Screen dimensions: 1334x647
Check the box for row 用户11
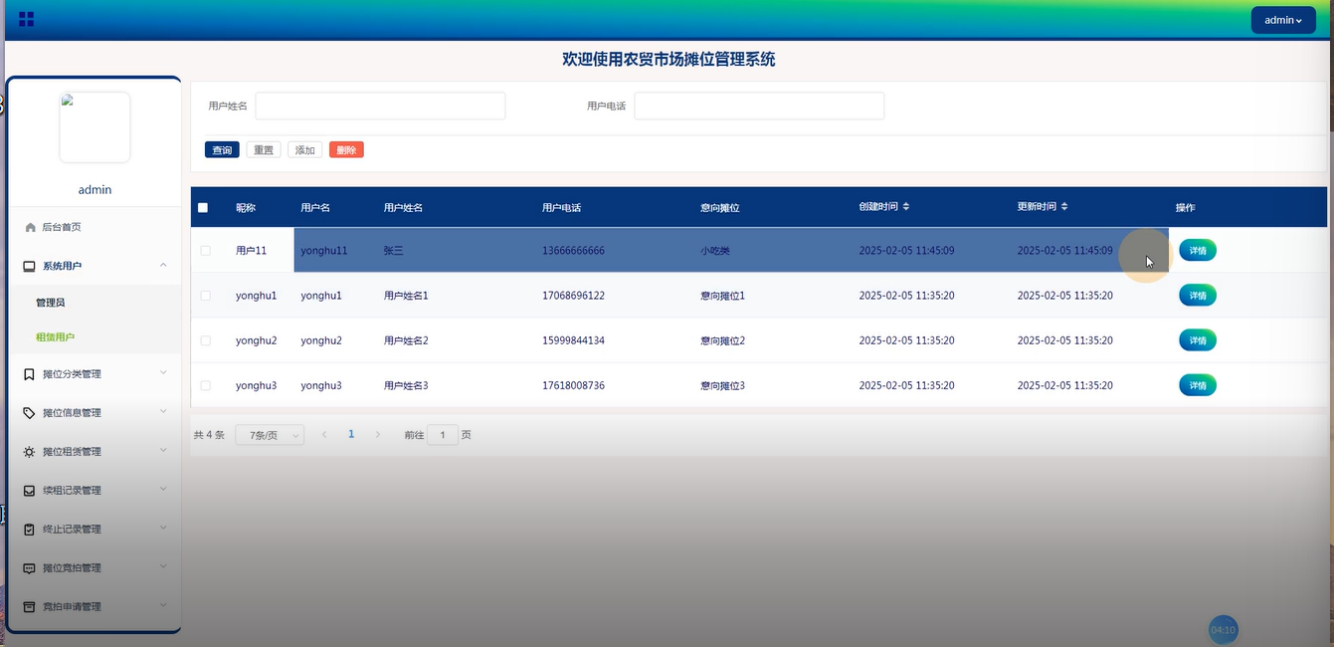pos(206,251)
